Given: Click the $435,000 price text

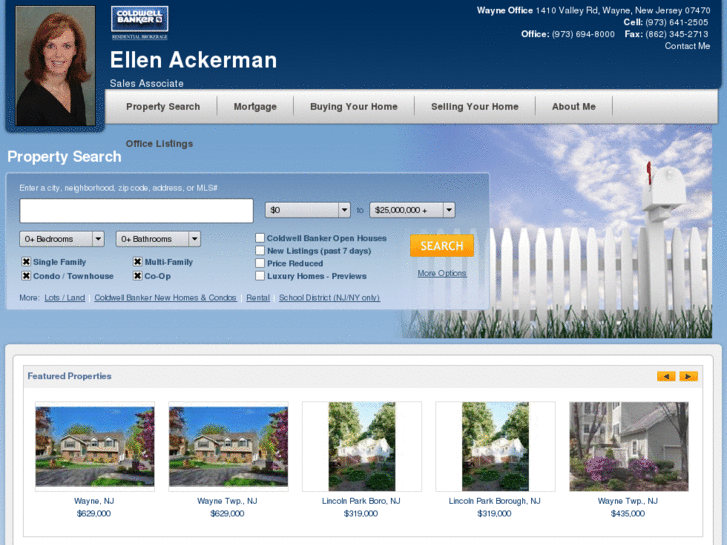Looking at the screenshot, I should click(x=628, y=513).
